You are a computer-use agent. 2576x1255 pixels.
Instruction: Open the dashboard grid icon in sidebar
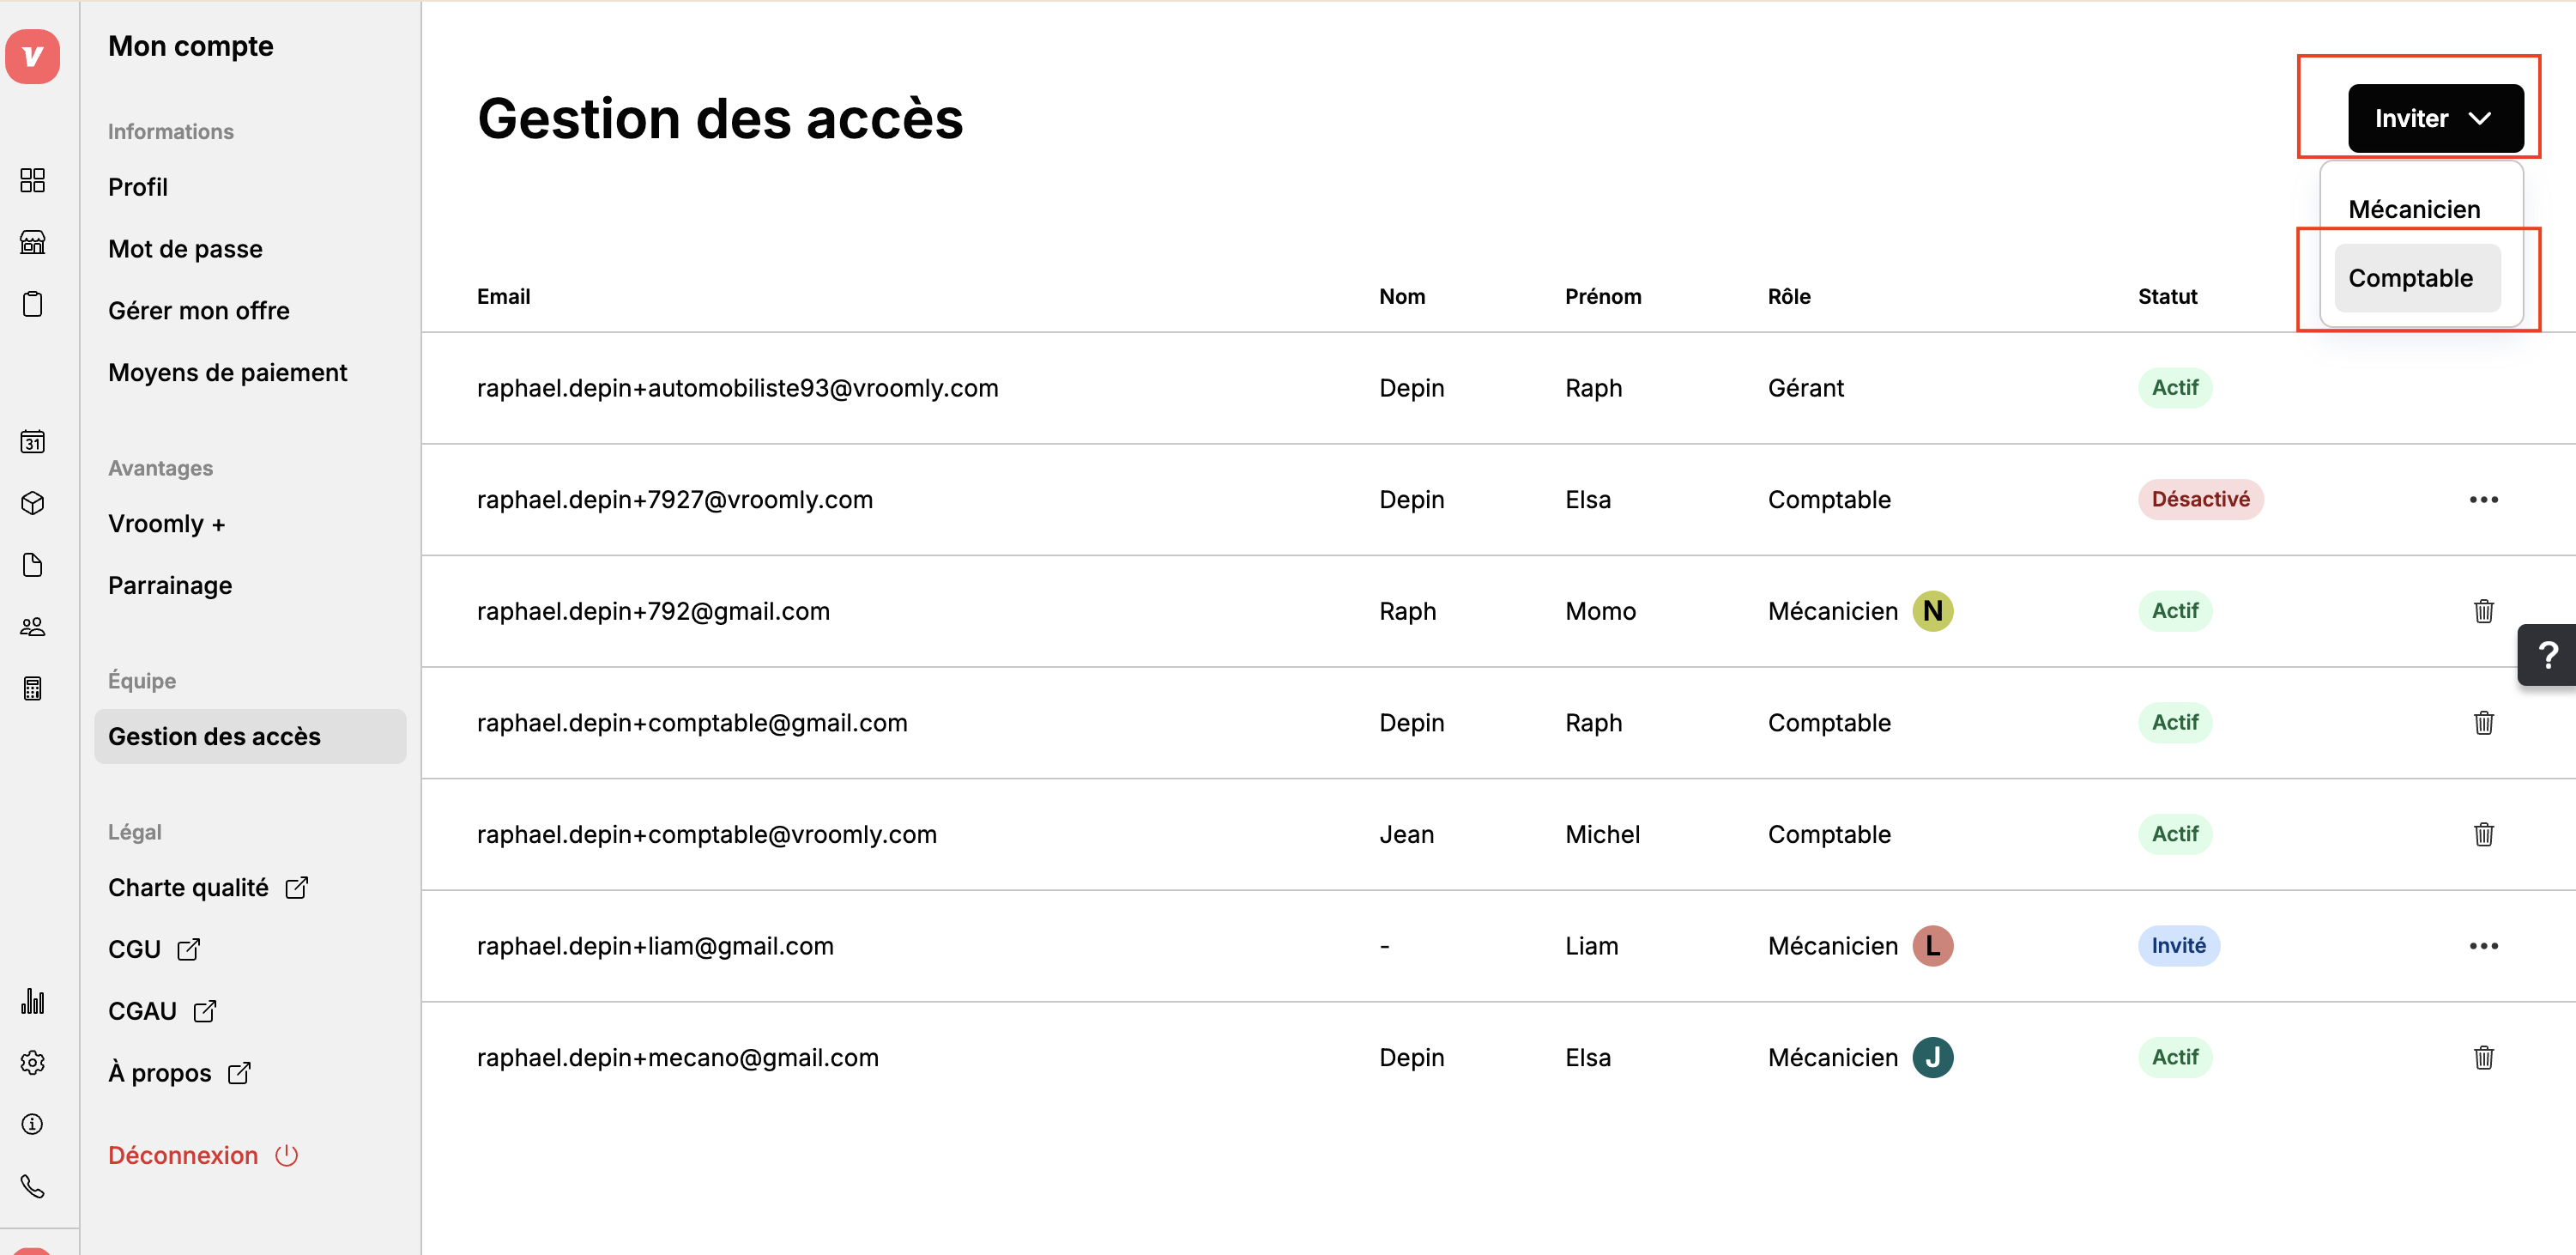tap(32, 180)
